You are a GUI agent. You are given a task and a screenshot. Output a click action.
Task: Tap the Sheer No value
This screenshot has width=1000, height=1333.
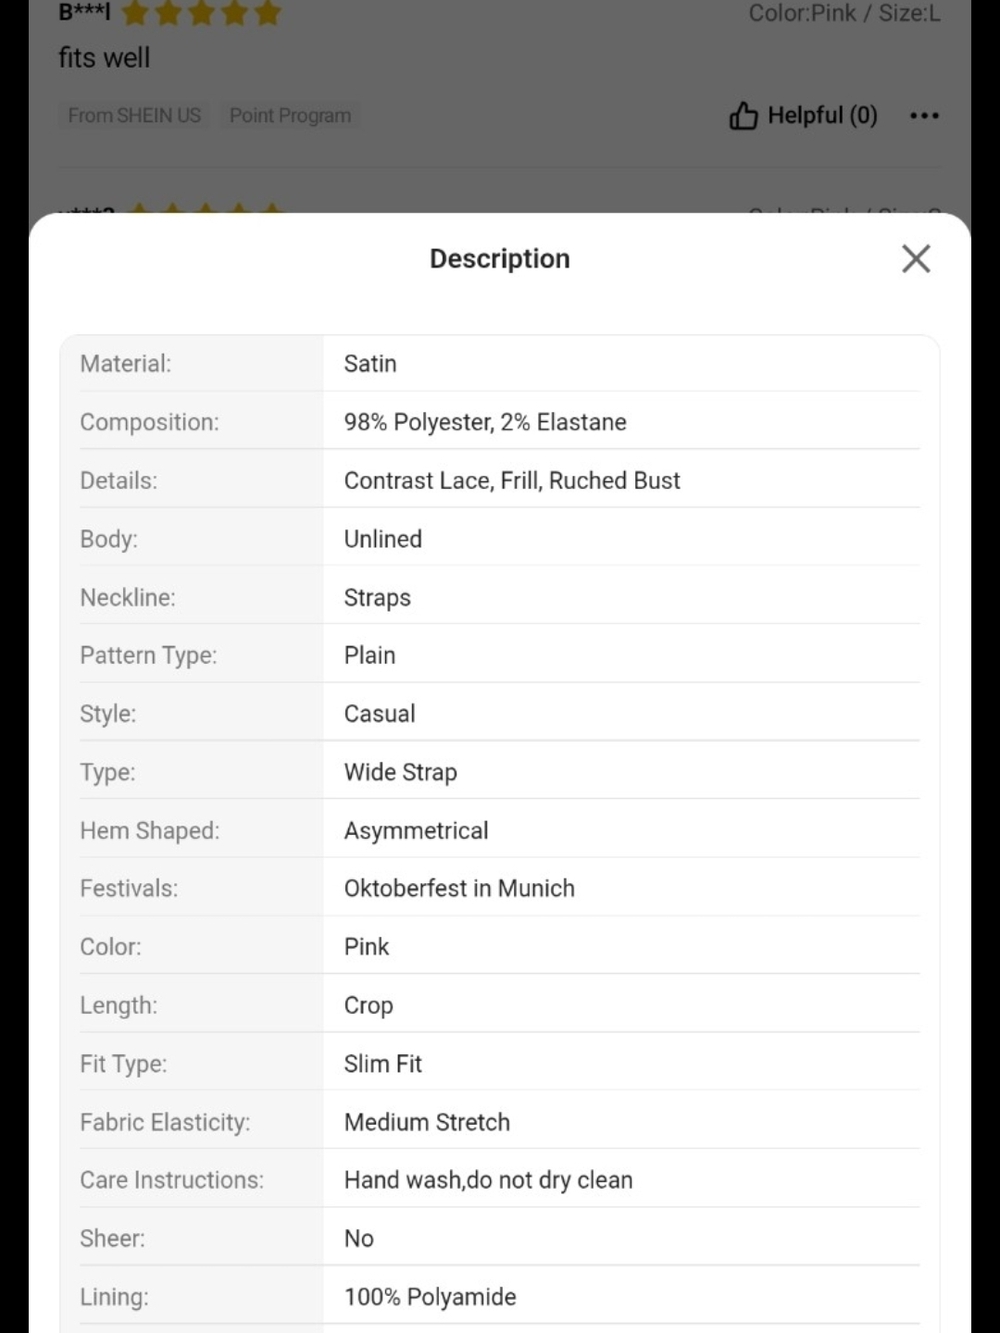(x=359, y=1238)
